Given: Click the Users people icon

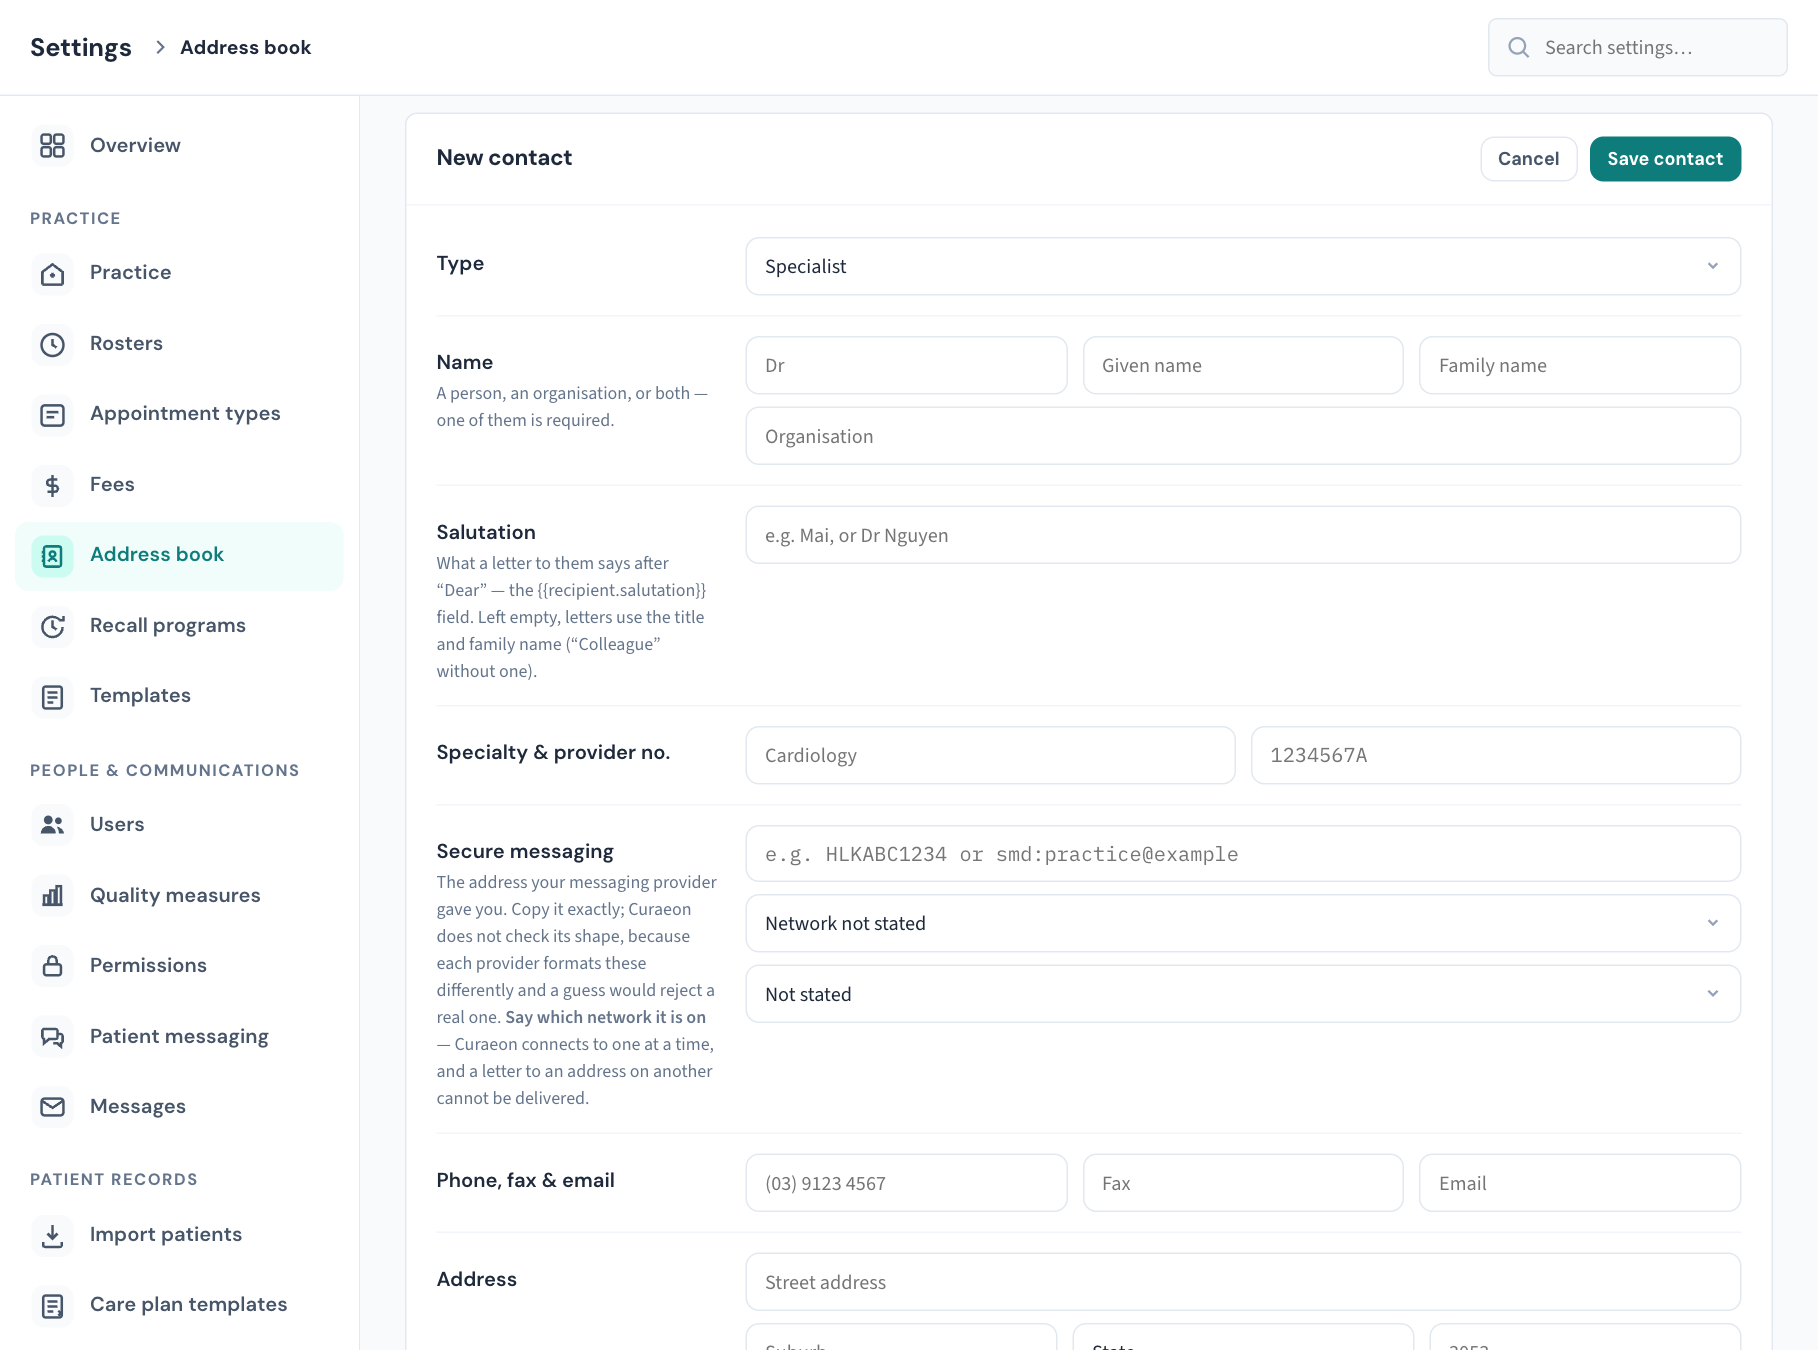Looking at the screenshot, I should coord(52,825).
